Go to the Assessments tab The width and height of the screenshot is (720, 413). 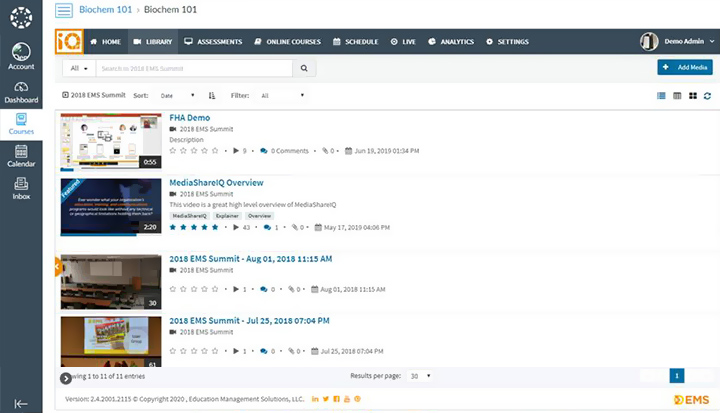(213, 42)
